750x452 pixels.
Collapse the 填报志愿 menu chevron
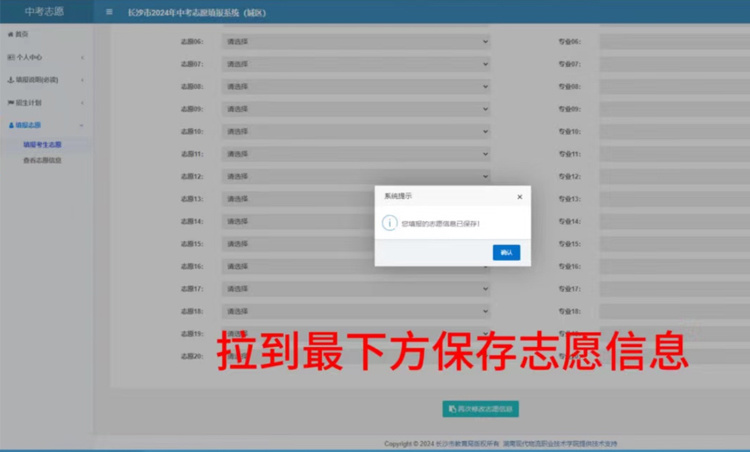(x=82, y=125)
